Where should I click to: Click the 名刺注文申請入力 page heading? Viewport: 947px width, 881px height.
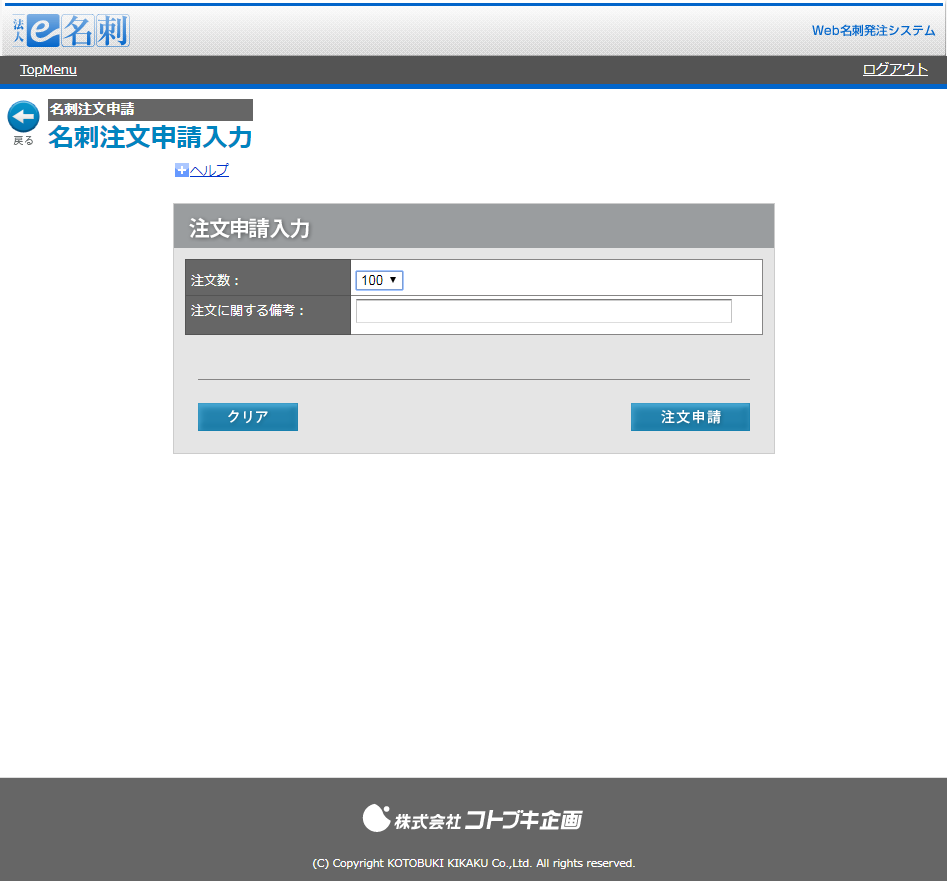click(150, 137)
